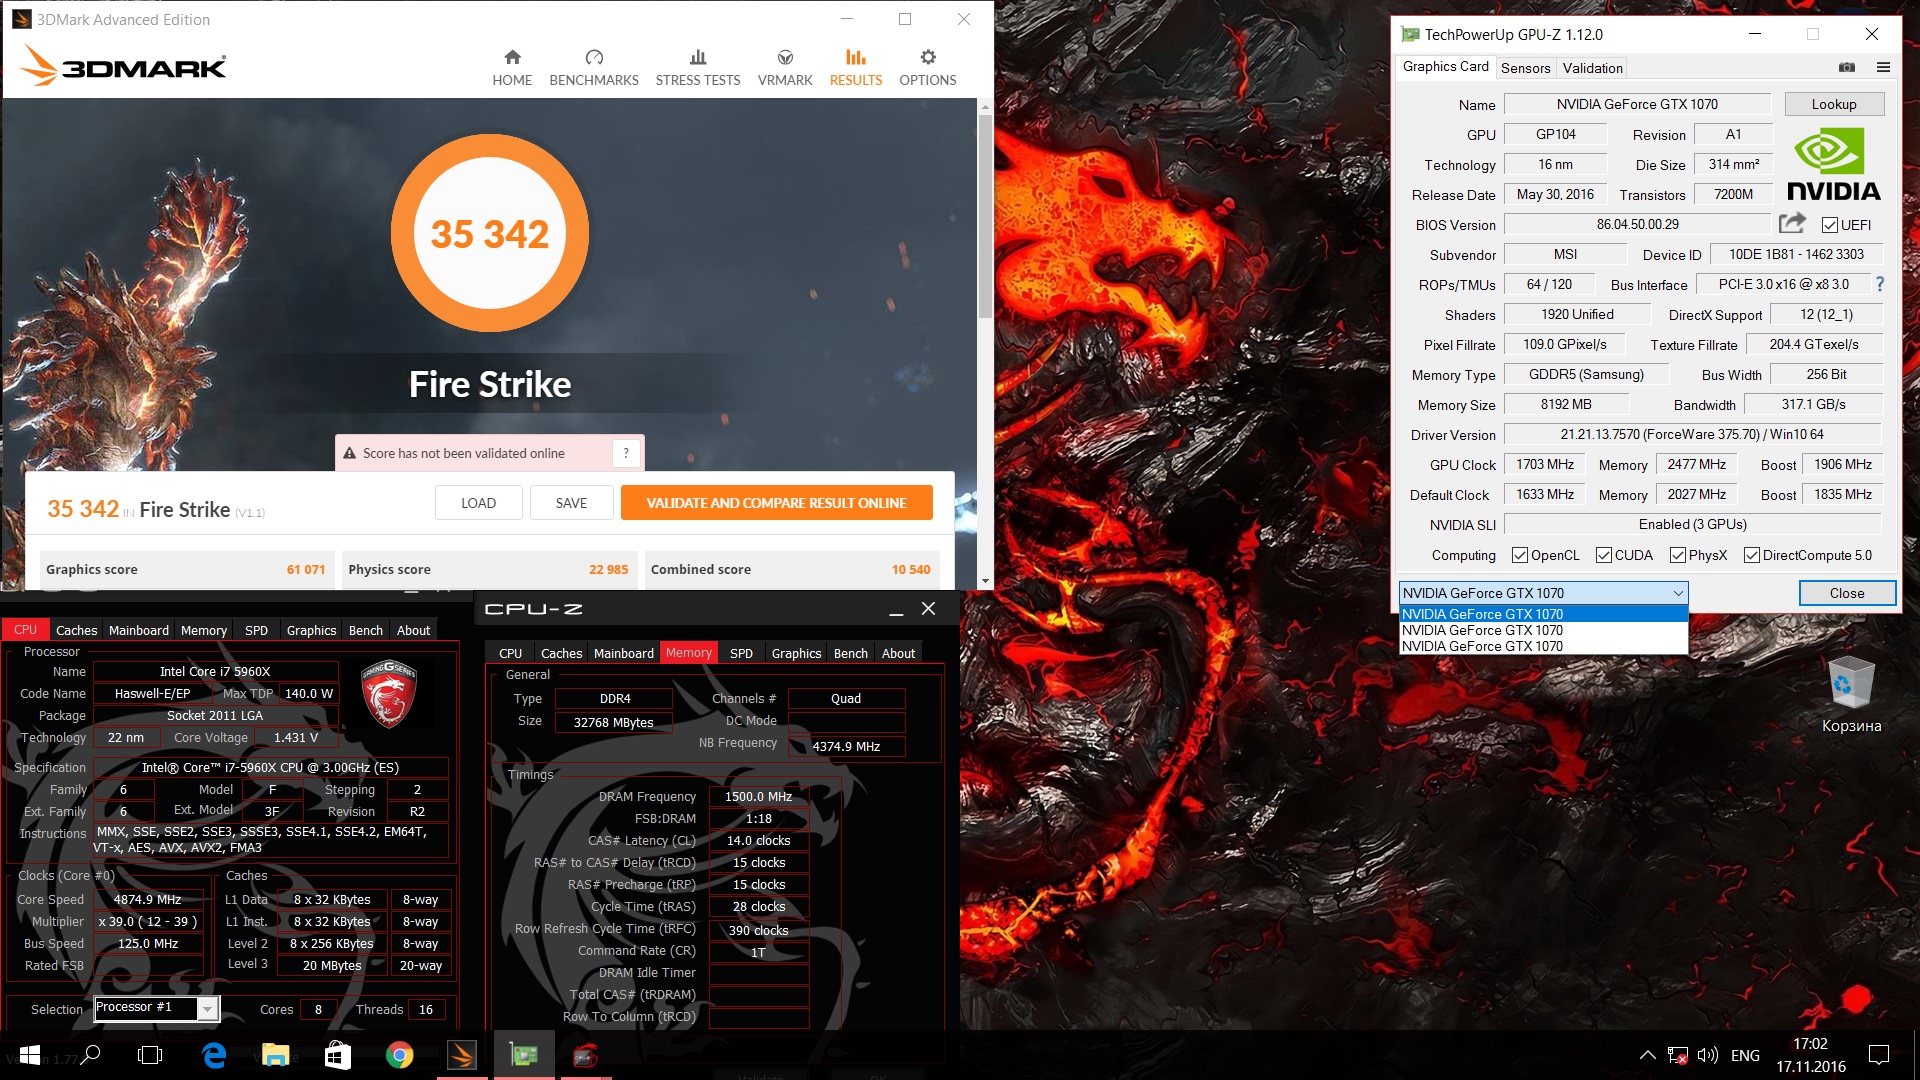Open OPTIONS gear in 3DMark

click(x=928, y=68)
